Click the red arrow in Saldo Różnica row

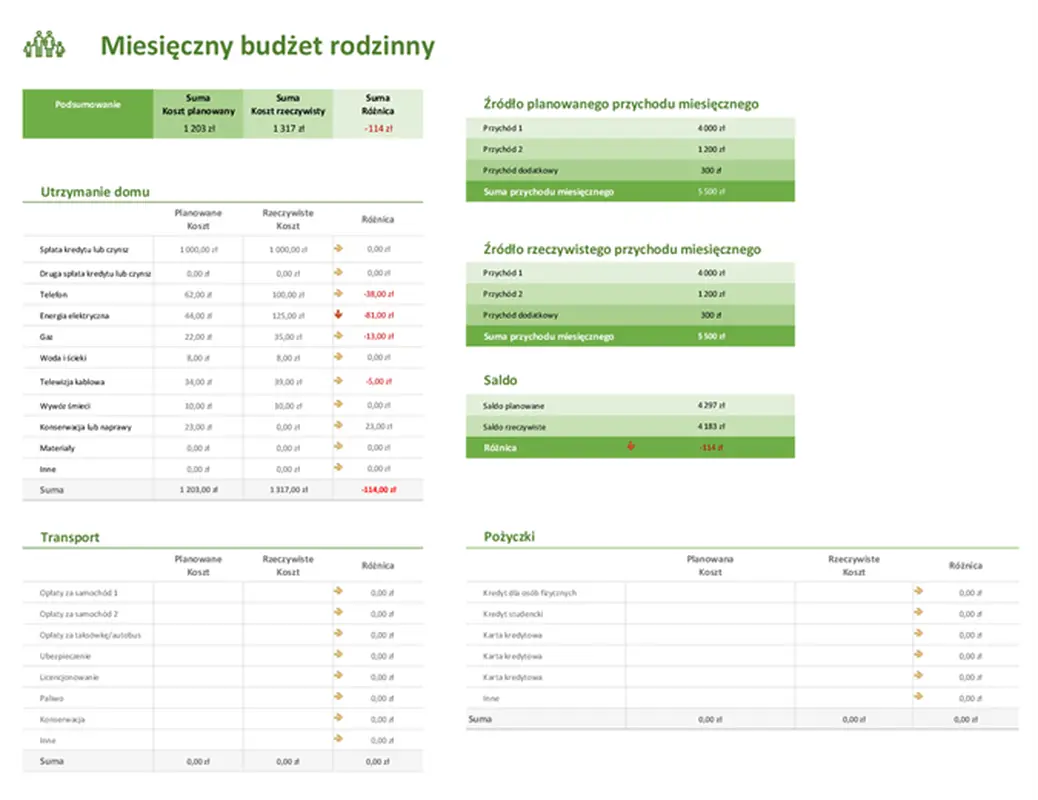click(x=630, y=447)
